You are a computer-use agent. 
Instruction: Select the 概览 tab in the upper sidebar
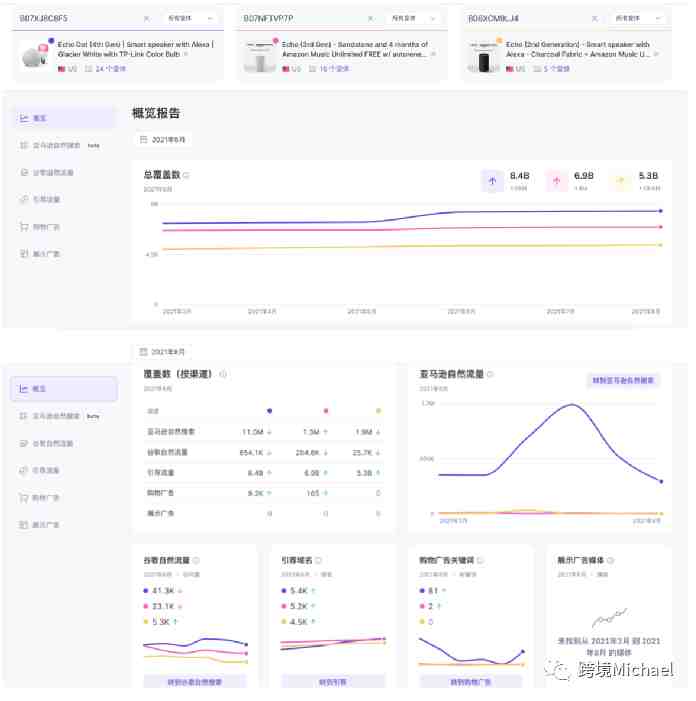(x=39, y=118)
